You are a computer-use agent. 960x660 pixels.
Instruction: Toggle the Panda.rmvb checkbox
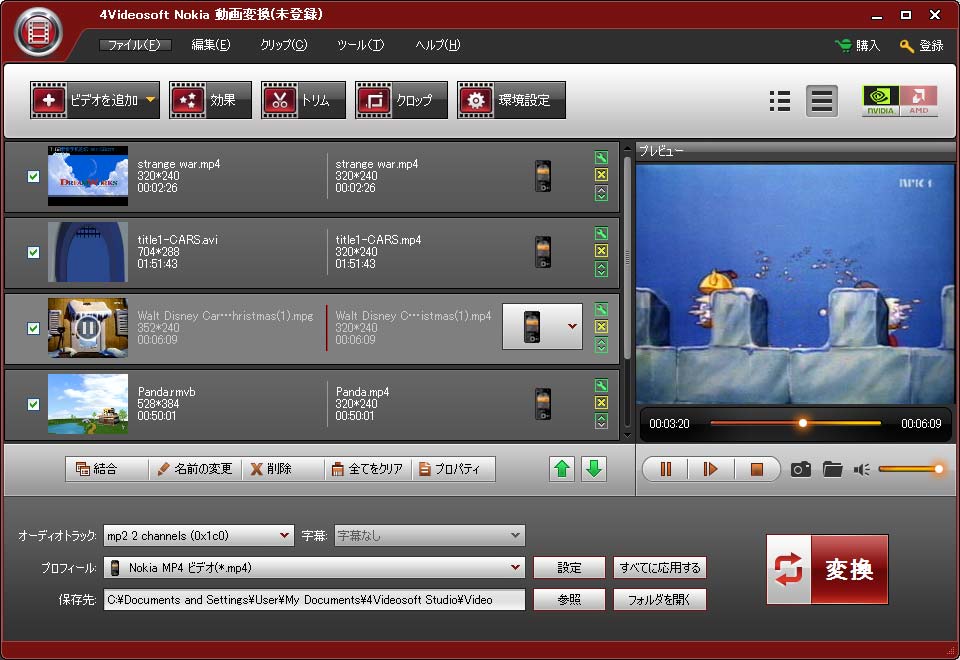coord(33,404)
